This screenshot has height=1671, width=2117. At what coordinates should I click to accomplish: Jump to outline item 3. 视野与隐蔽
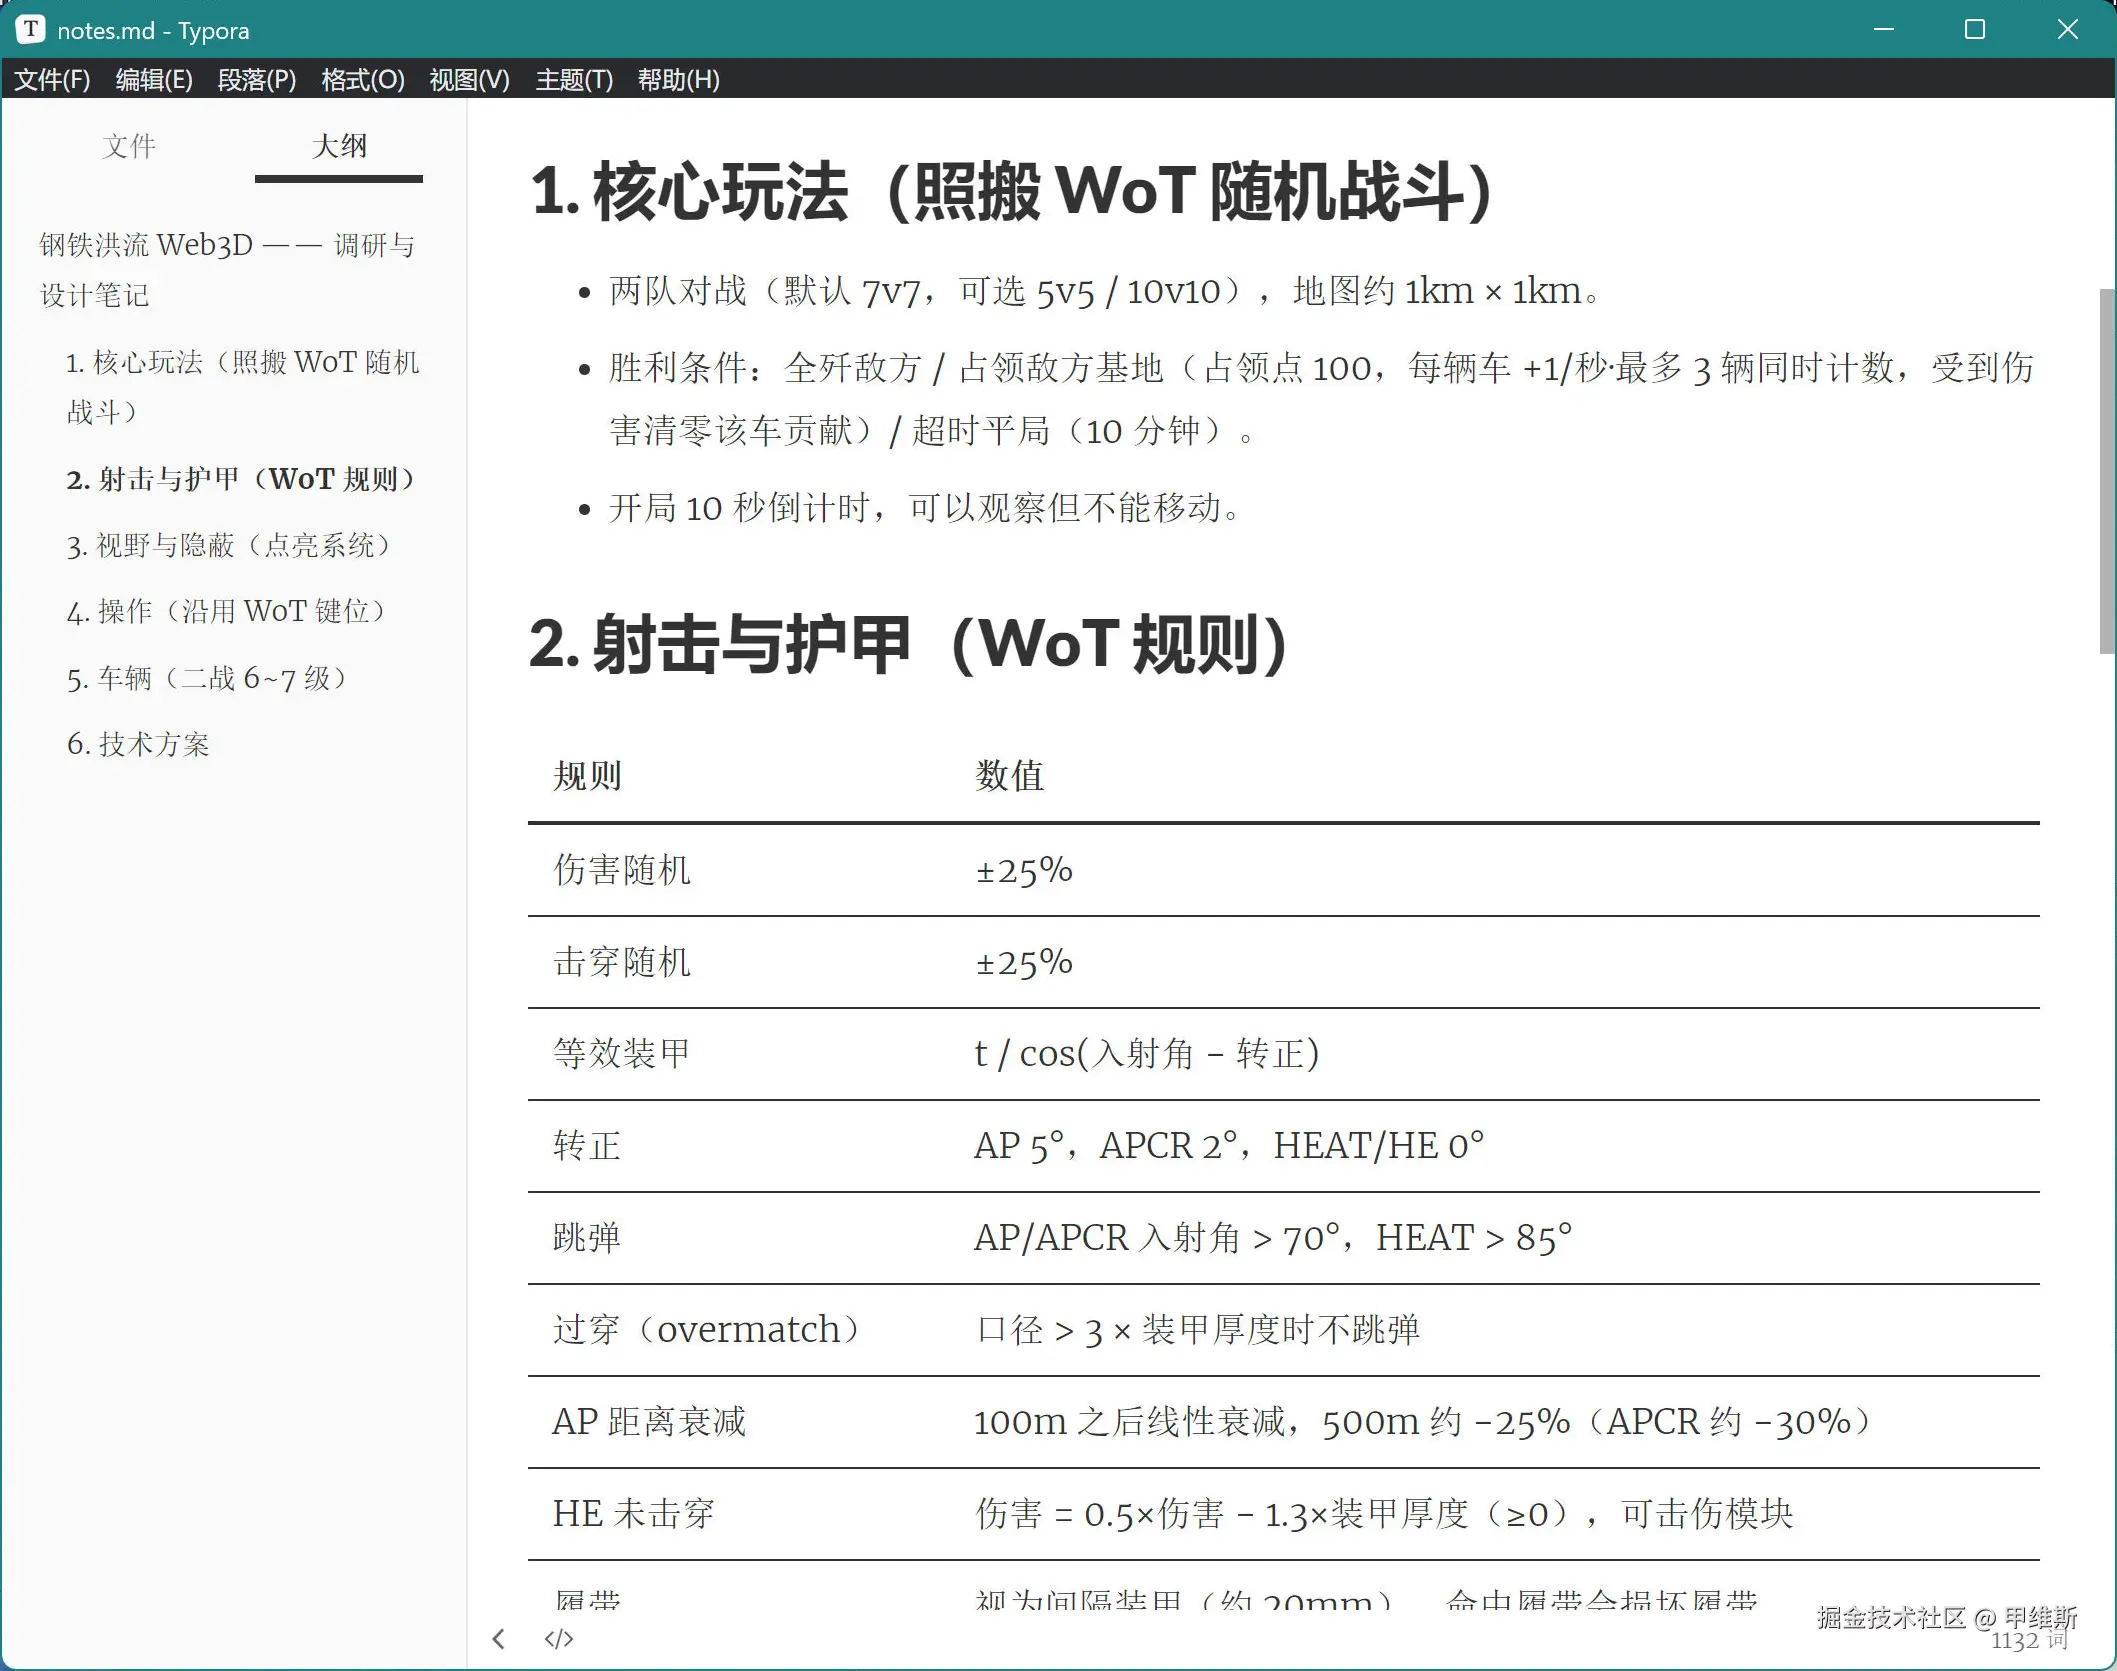(230, 545)
